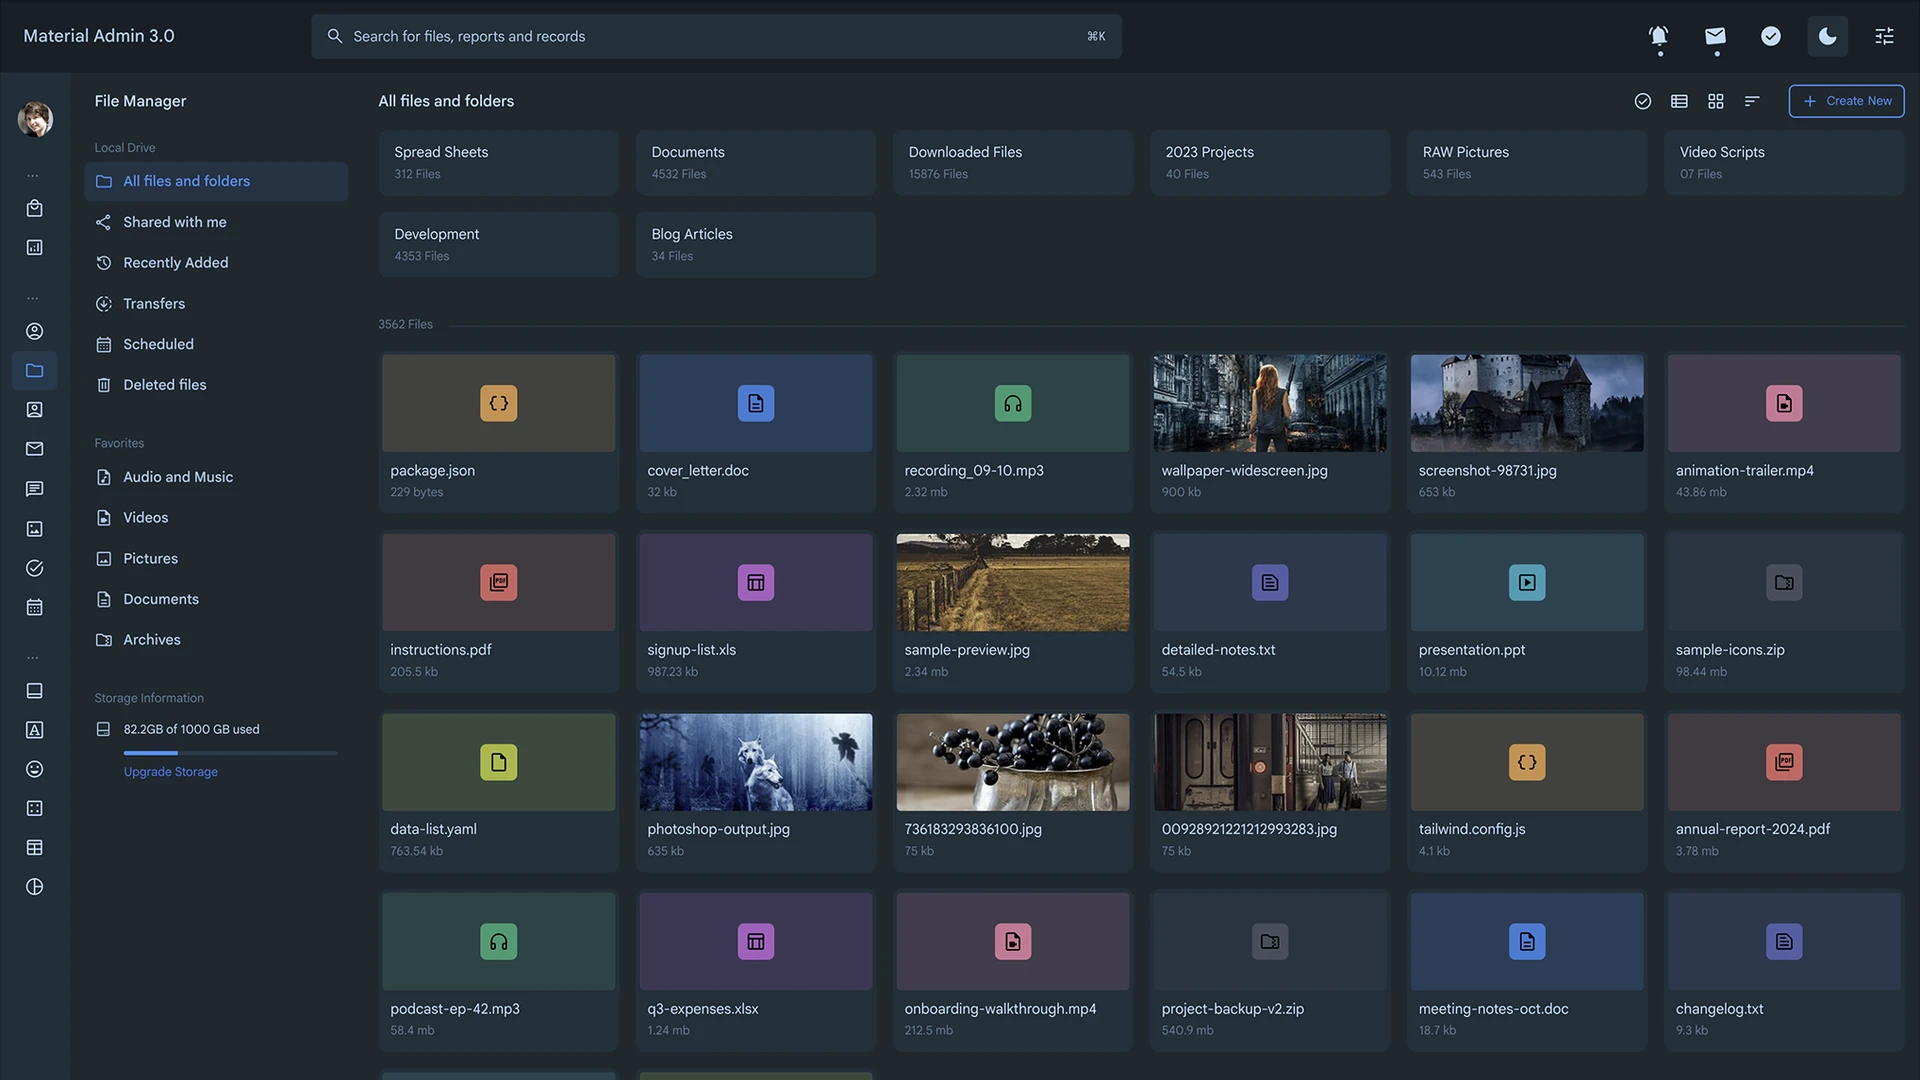Click the folder icon in left rail

(35, 370)
